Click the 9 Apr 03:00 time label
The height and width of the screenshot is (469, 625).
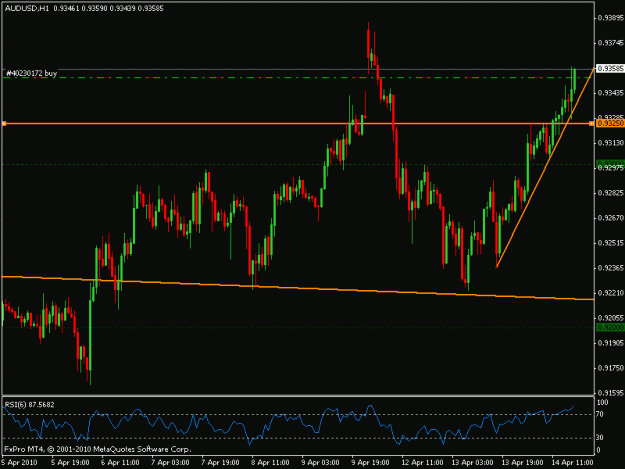[320, 463]
